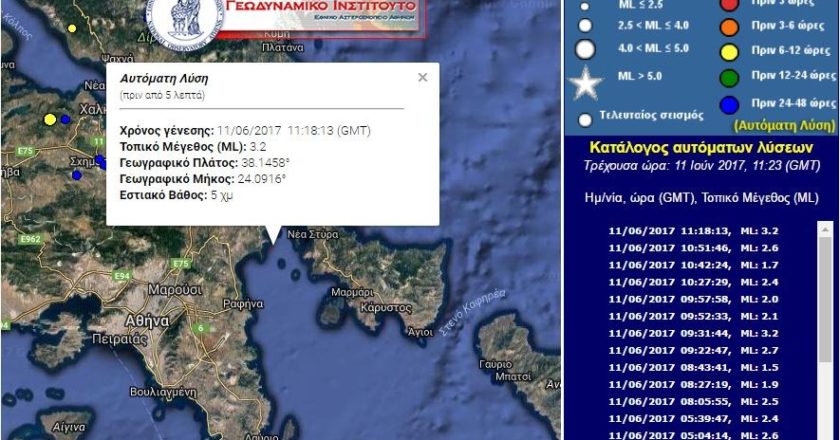Click the Στενό Καφηρέα strait label
Viewport: 840px width, 440px height.
tap(472, 312)
